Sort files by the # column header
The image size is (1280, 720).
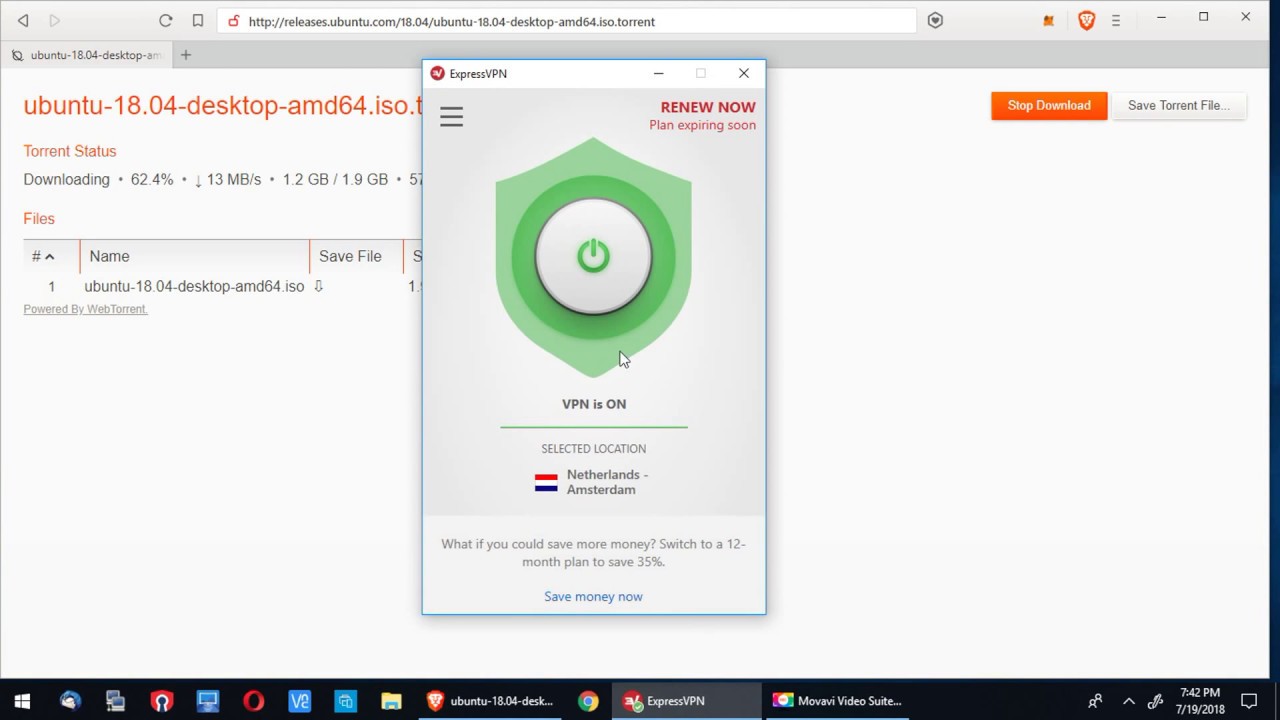43,256
